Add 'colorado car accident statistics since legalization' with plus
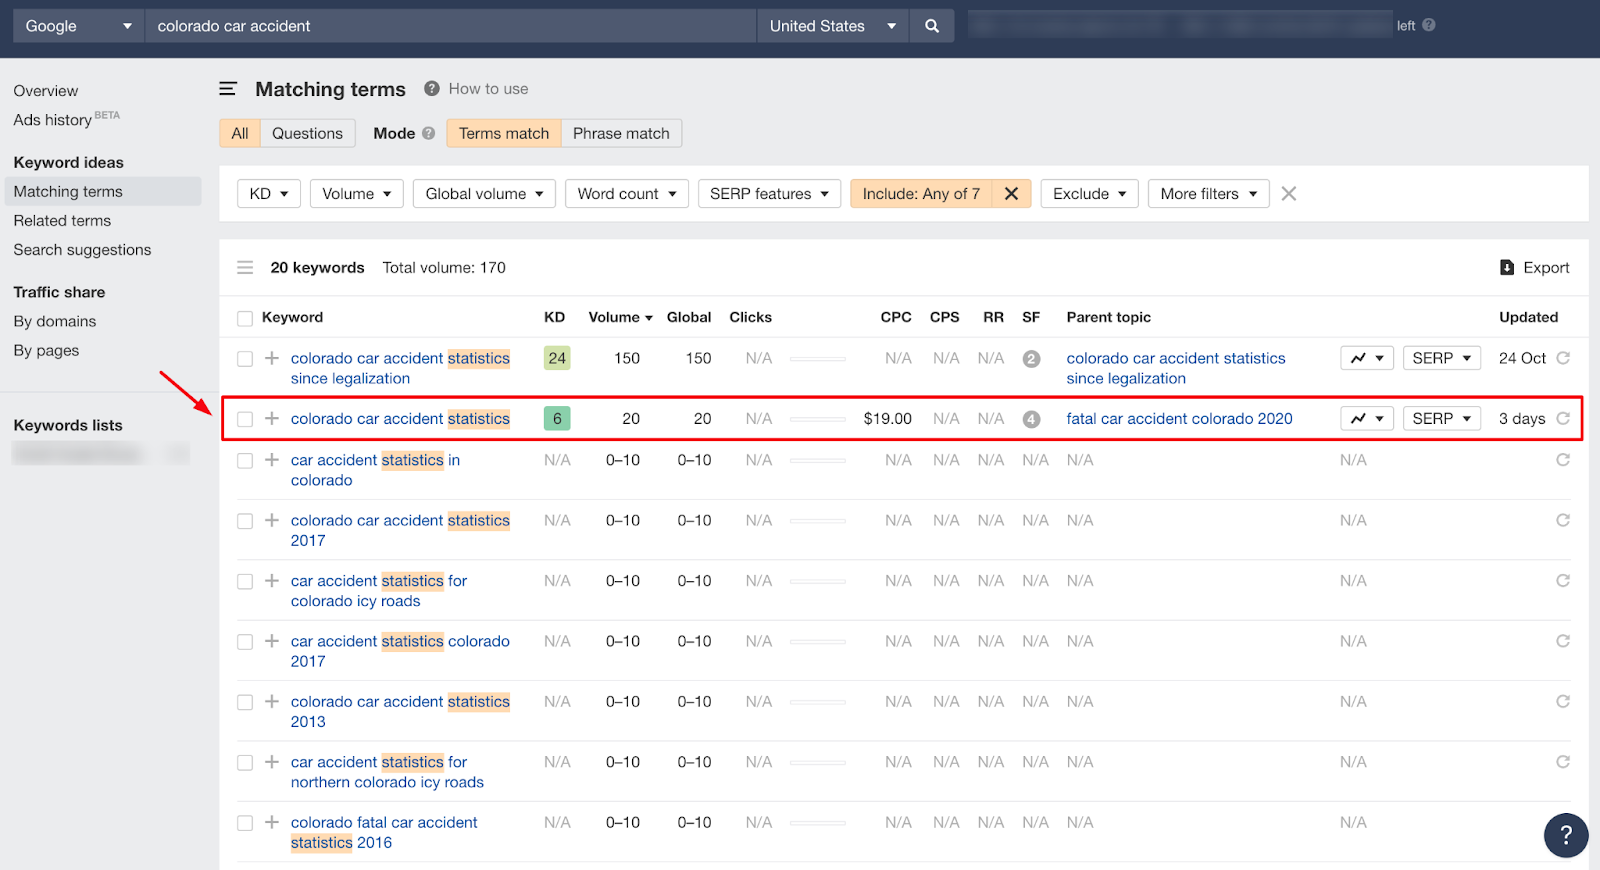The width and height of the screenshot is (1600, 870). point(272,358)
